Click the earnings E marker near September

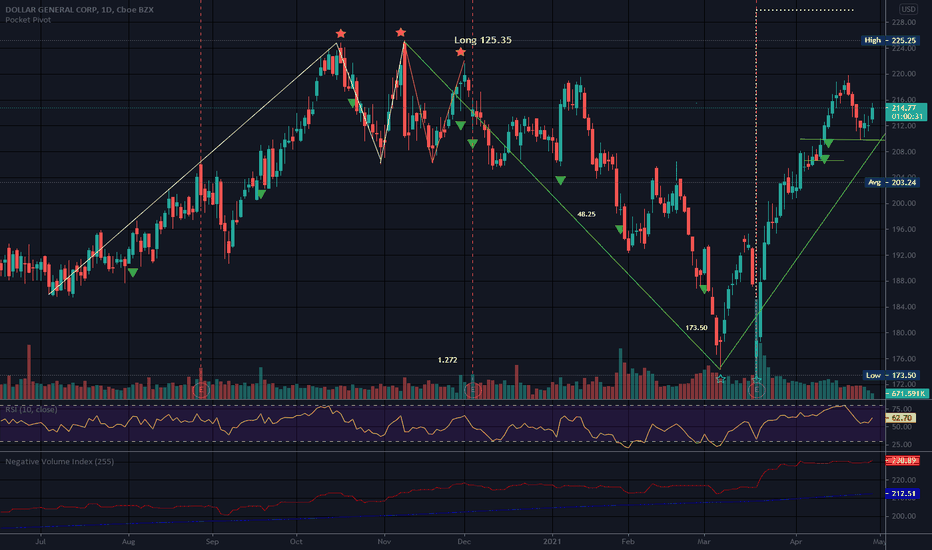(201, 390)
